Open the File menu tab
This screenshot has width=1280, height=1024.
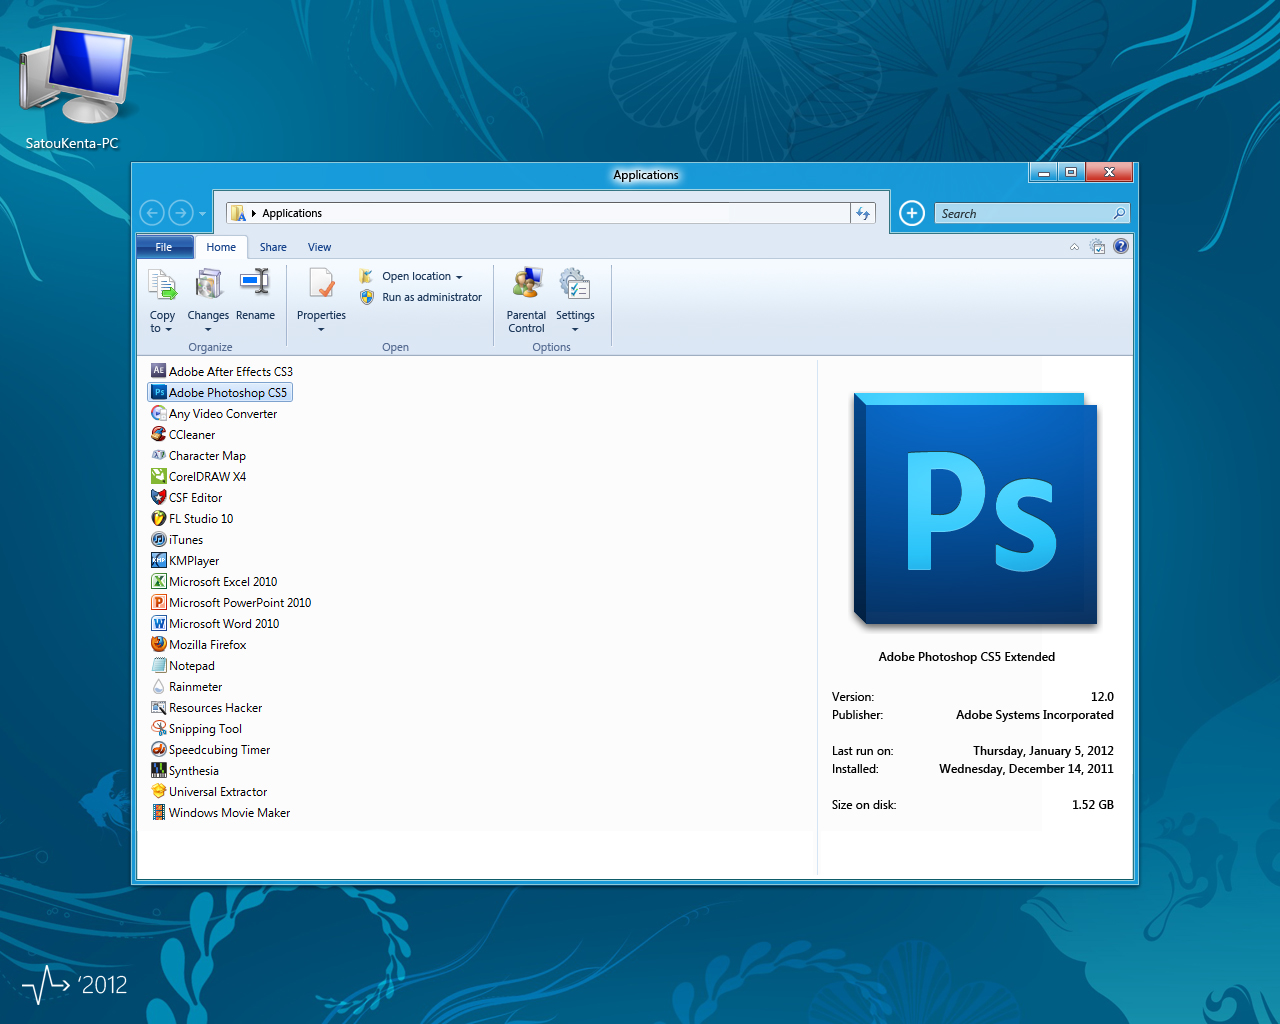[164, 247]
